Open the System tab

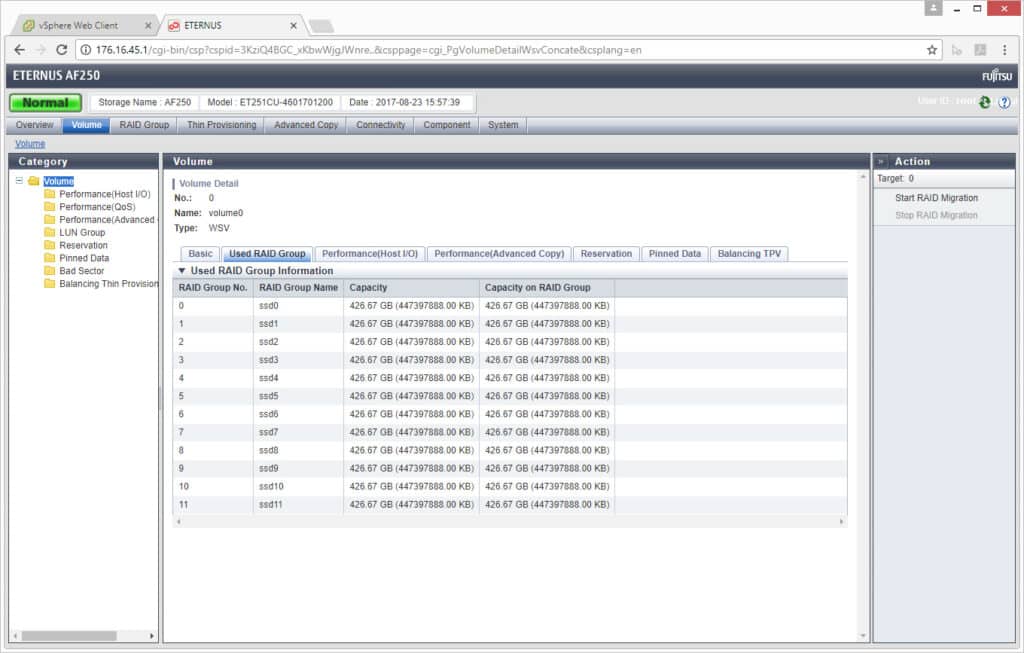[x=503, y=125]
